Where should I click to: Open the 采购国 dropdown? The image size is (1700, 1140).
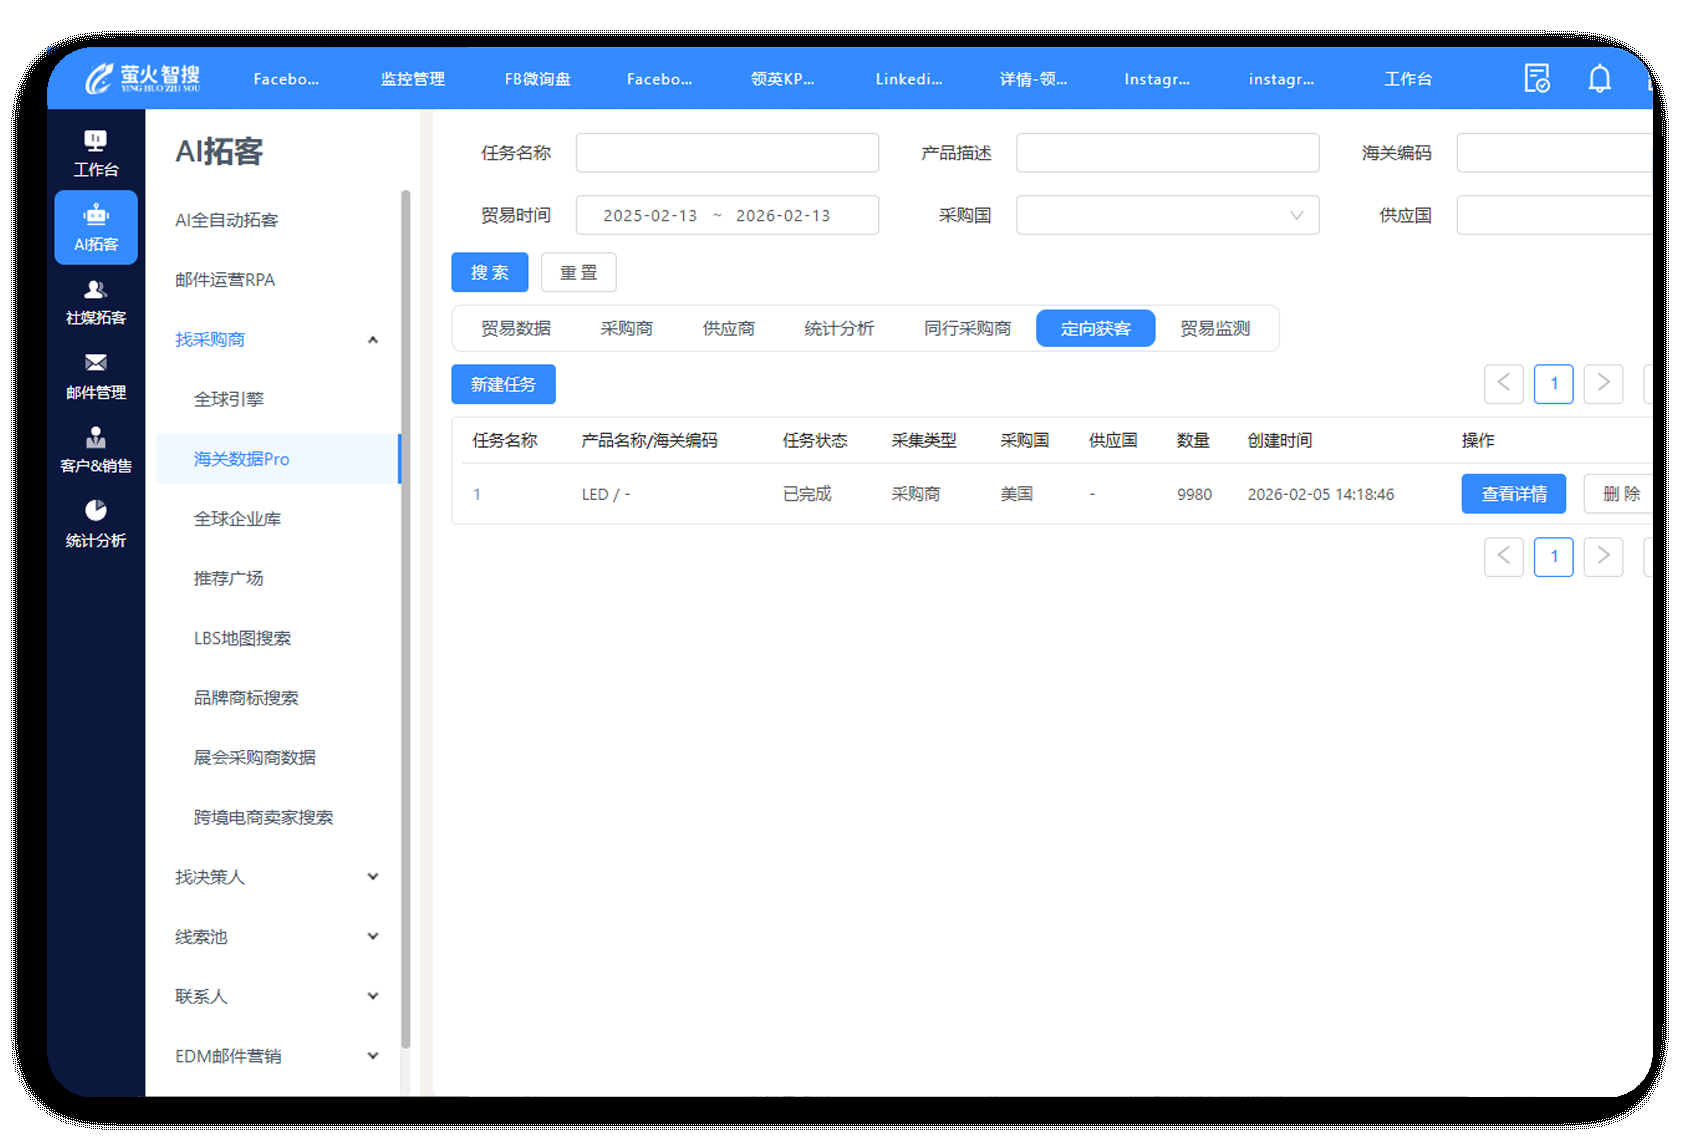[1167, 215]
